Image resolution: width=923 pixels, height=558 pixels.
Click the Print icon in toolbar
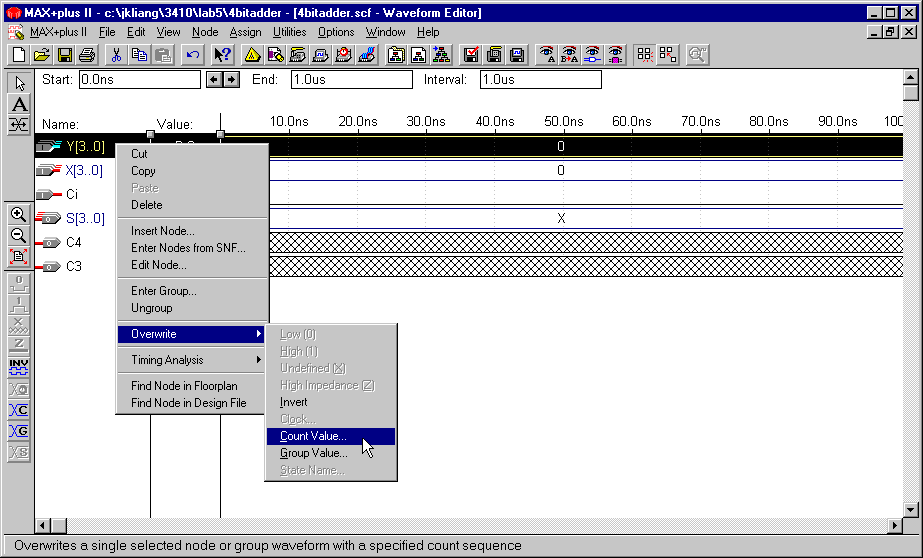tap(86, 55)
